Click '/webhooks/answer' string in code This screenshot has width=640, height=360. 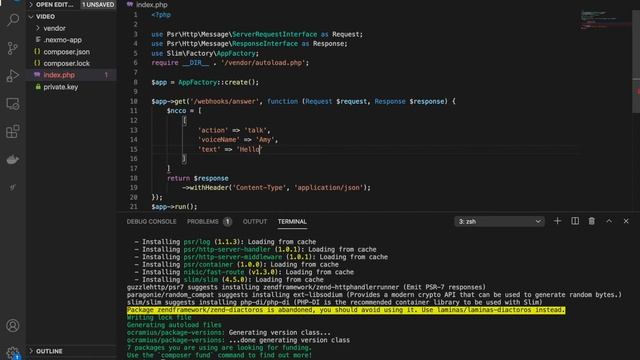224,102
